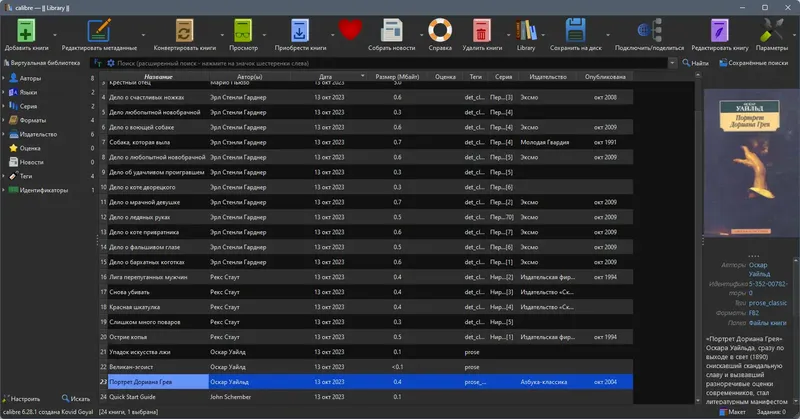Select row Упадок искусства лжи
Viewport: 800px width, 419px height.
pos(366,352)
